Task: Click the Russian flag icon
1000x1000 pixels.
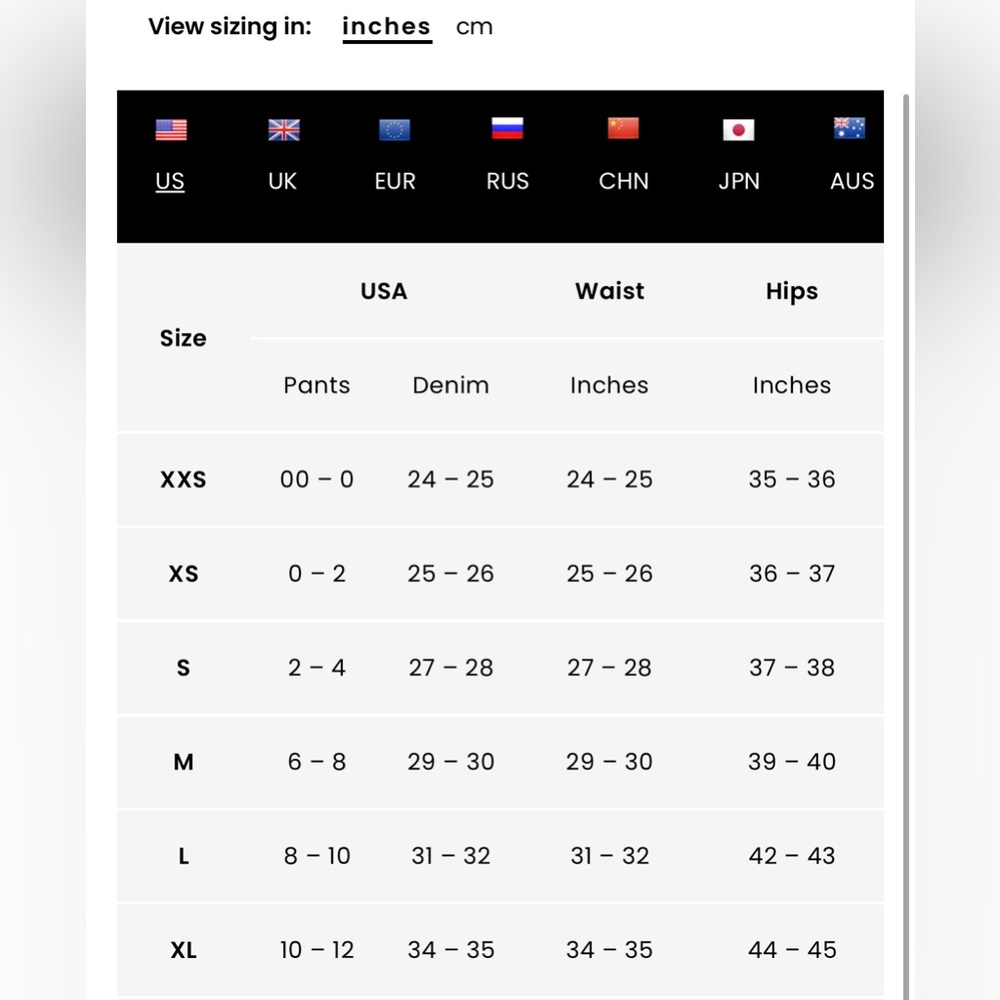Action: click(x=507, y=129)
